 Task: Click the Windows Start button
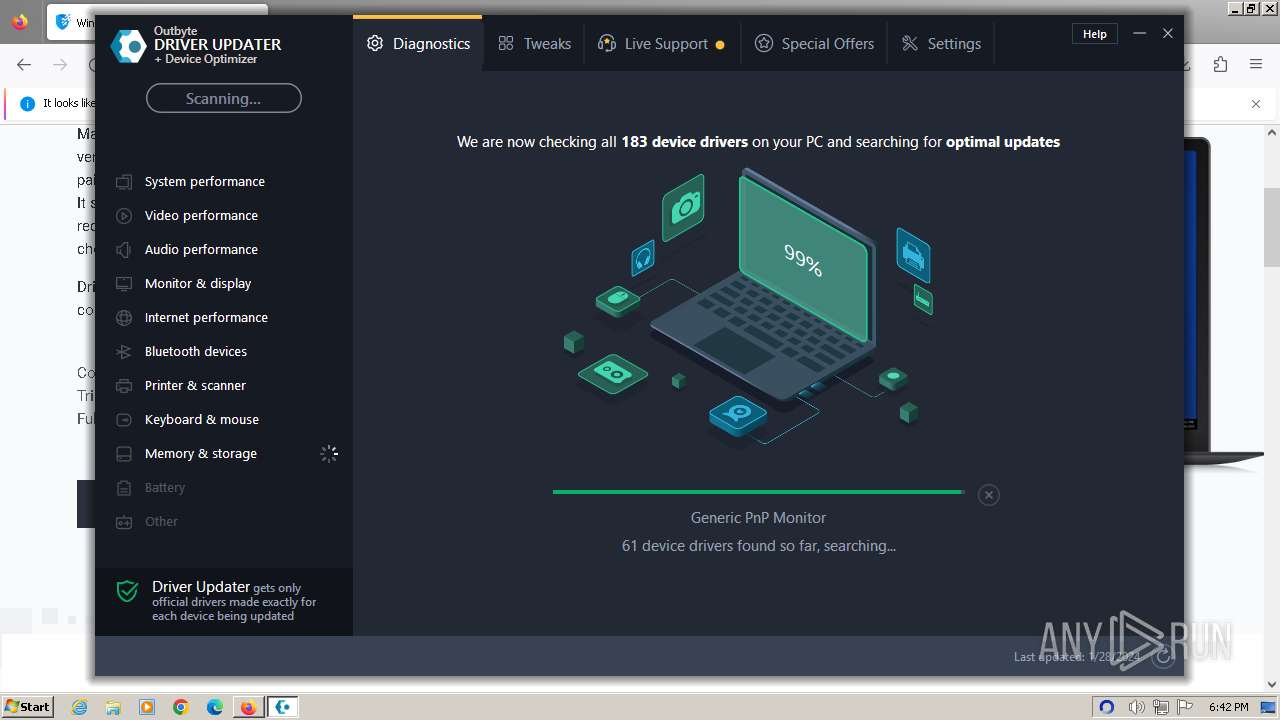point(28,707)
